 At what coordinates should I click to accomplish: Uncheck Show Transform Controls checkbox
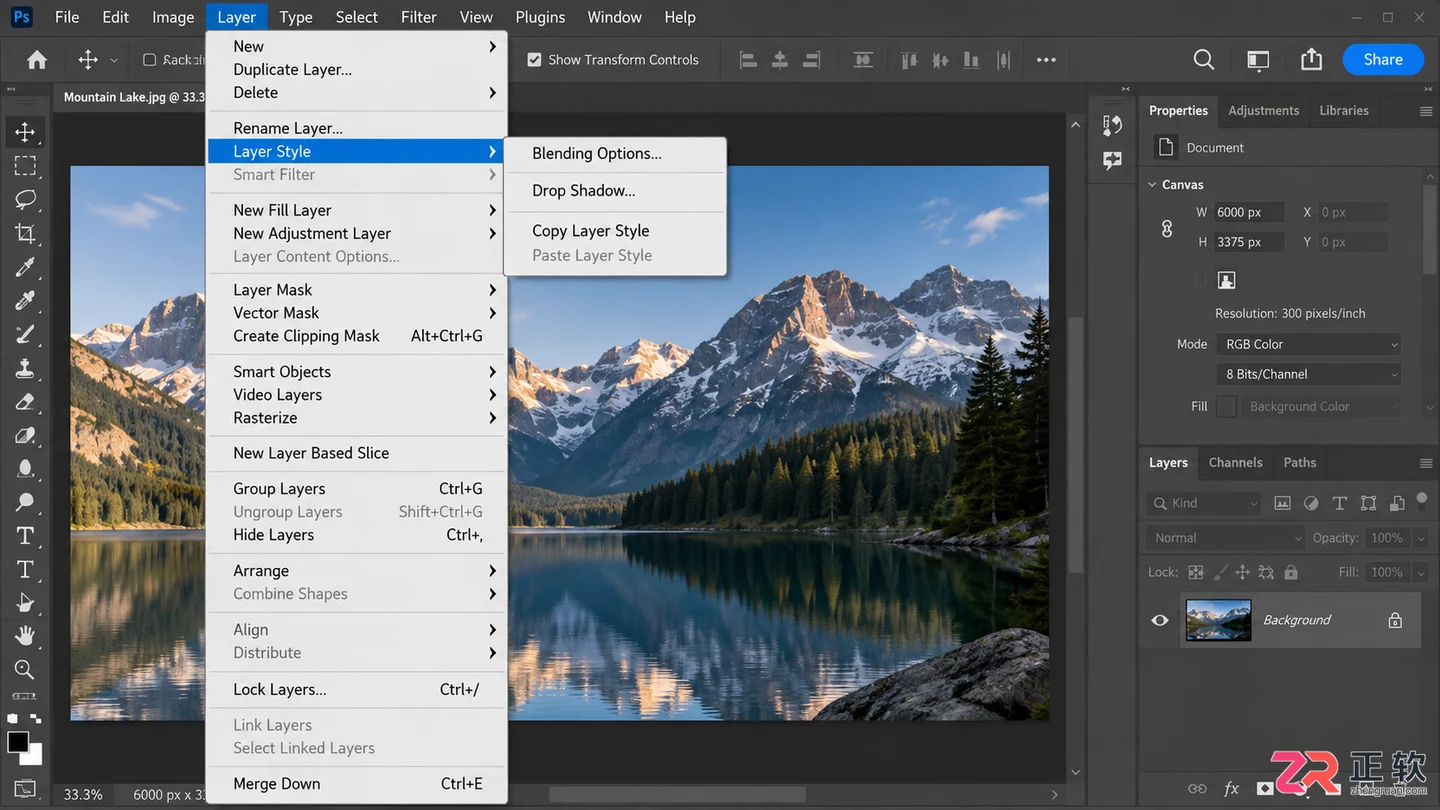pos(534,60)
